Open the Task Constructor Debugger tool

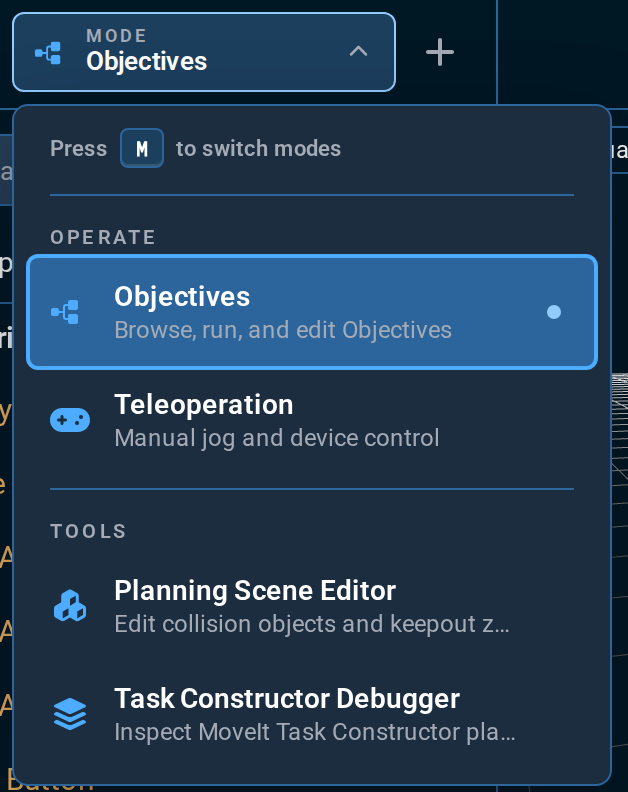[x=312, y=714]
